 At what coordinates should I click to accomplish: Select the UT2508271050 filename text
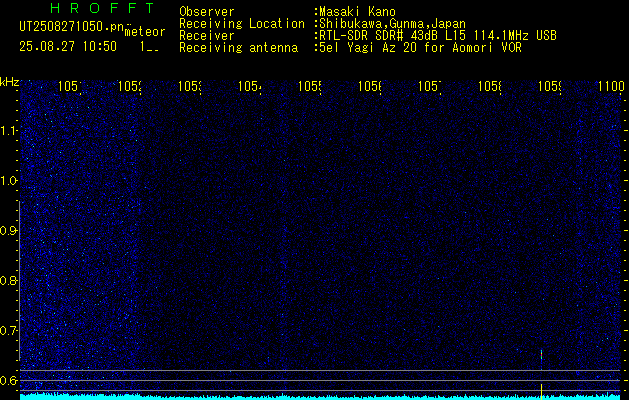(71, 27)
